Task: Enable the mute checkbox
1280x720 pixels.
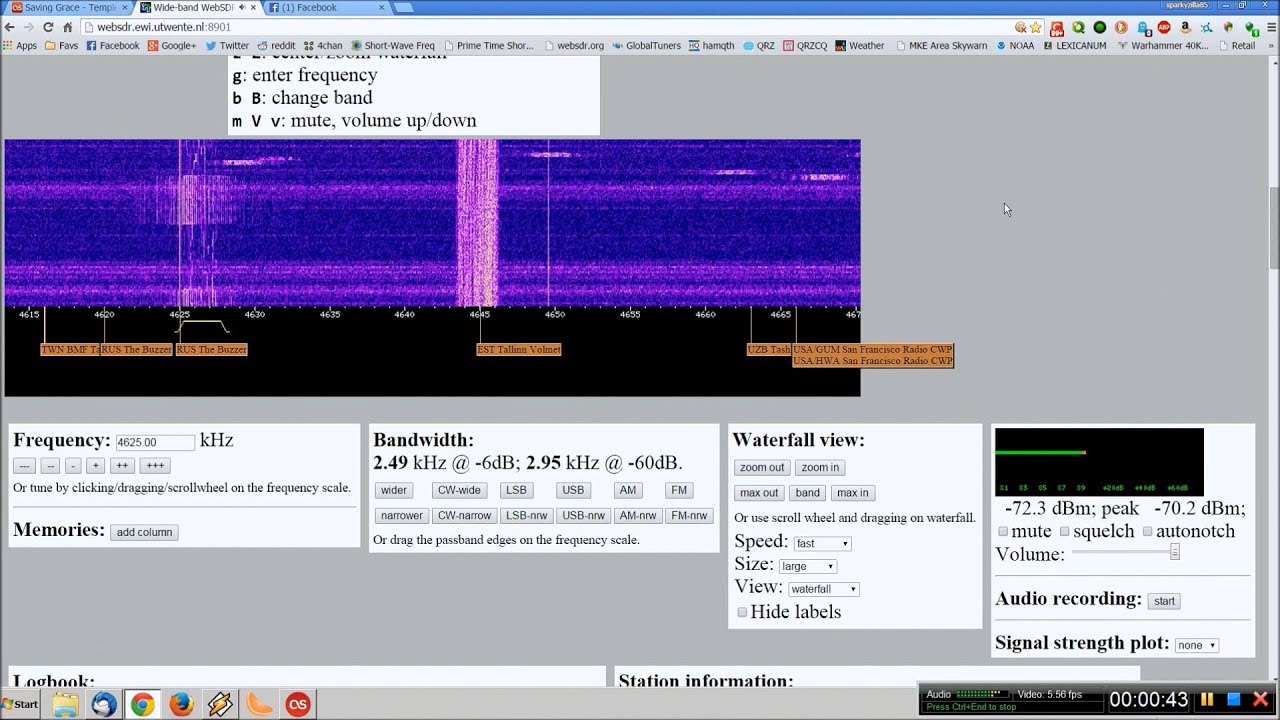Action: click(1003, 532)
